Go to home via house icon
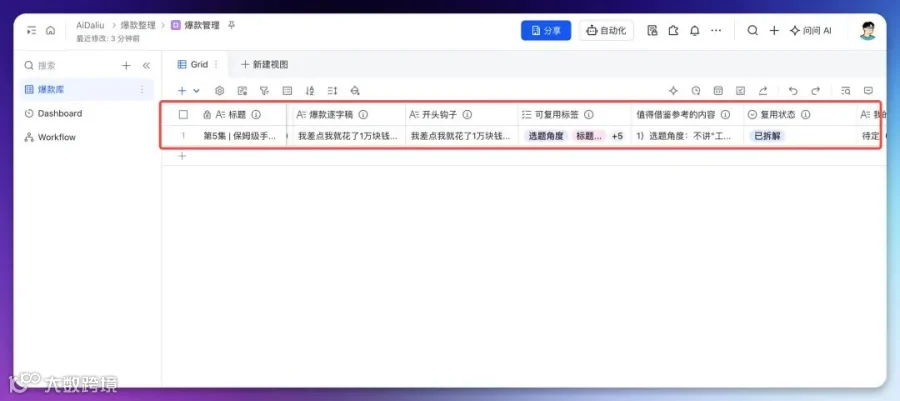The height and width of the screenshot is (401, 900). [x=51, y=30]
